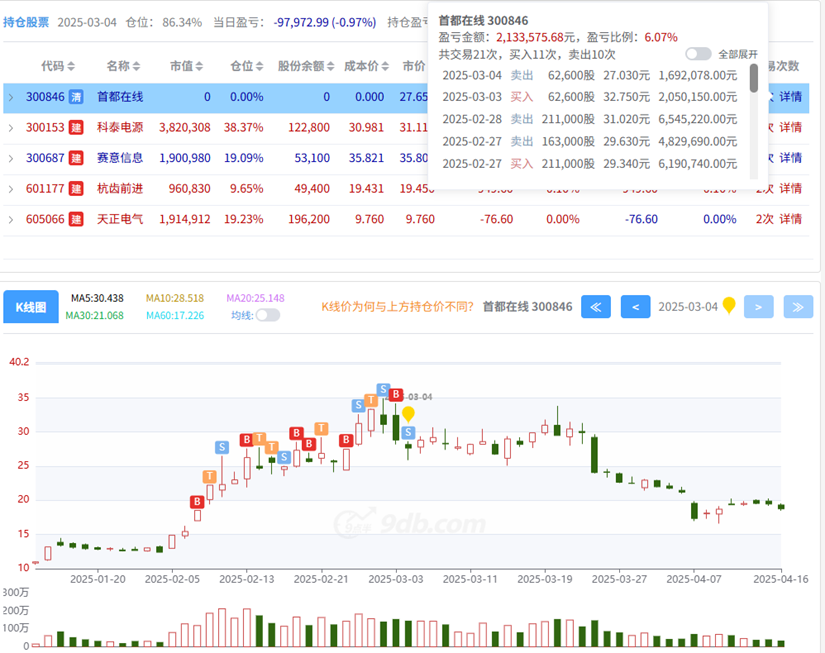The width and height of the screenshot is (825, 653).
Task: Open 详情 for 赛意信息 row
Action: (x=790, y=158)
